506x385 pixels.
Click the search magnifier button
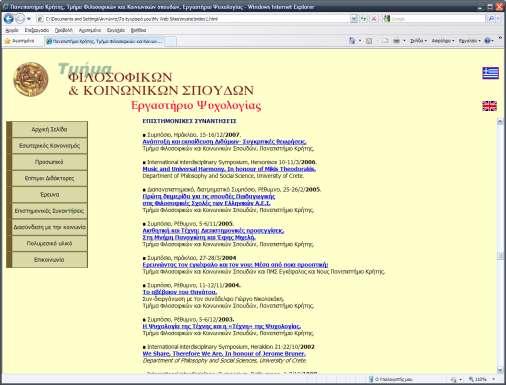[491, 19]
